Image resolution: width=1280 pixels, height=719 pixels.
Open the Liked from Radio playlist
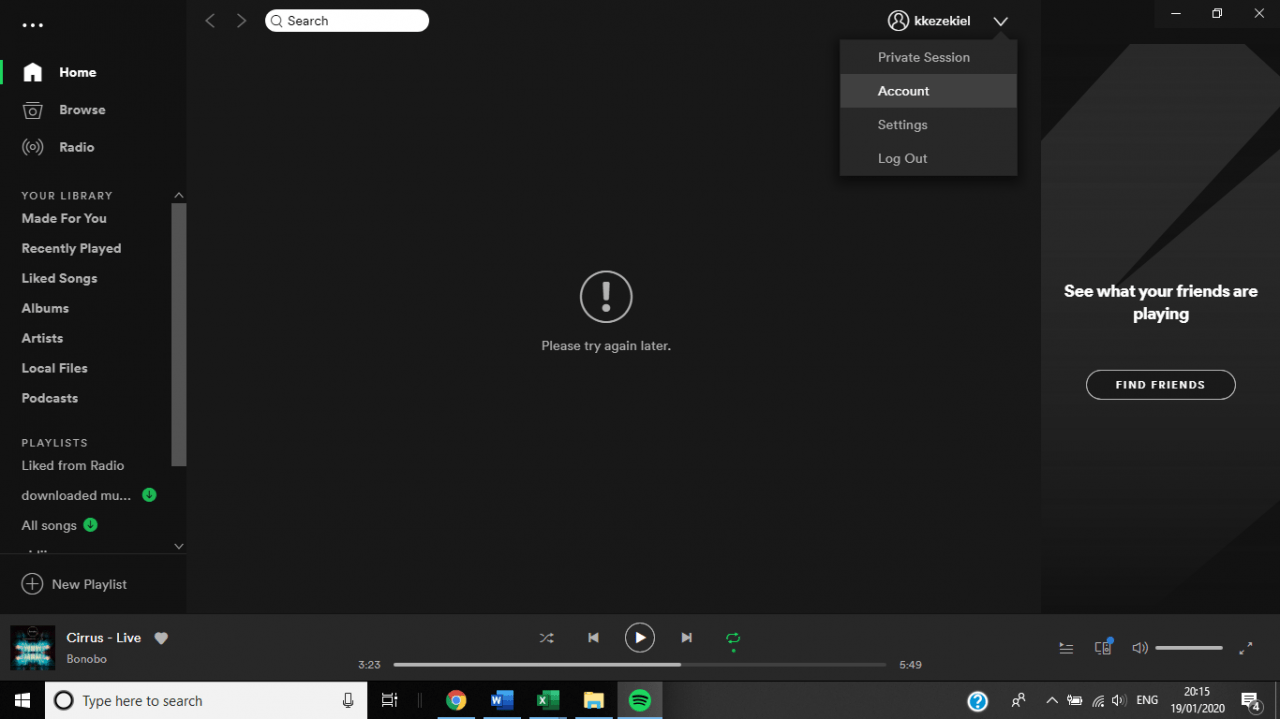coord(73,465)
